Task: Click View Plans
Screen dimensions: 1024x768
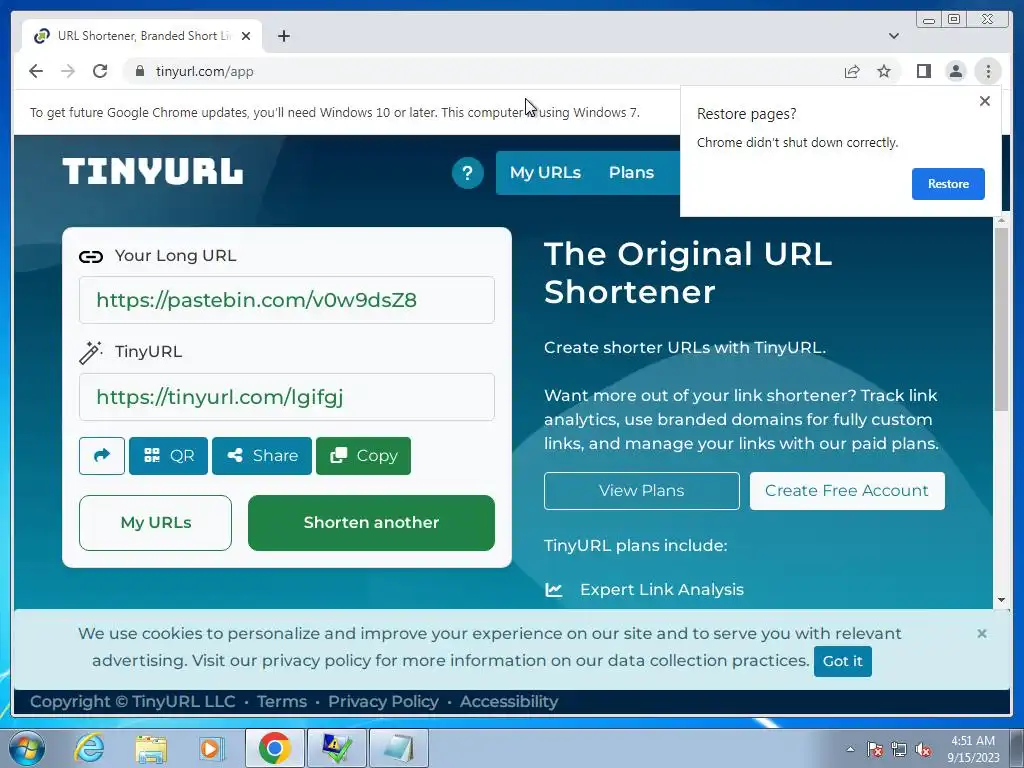Action: click(x=641, y=490)
